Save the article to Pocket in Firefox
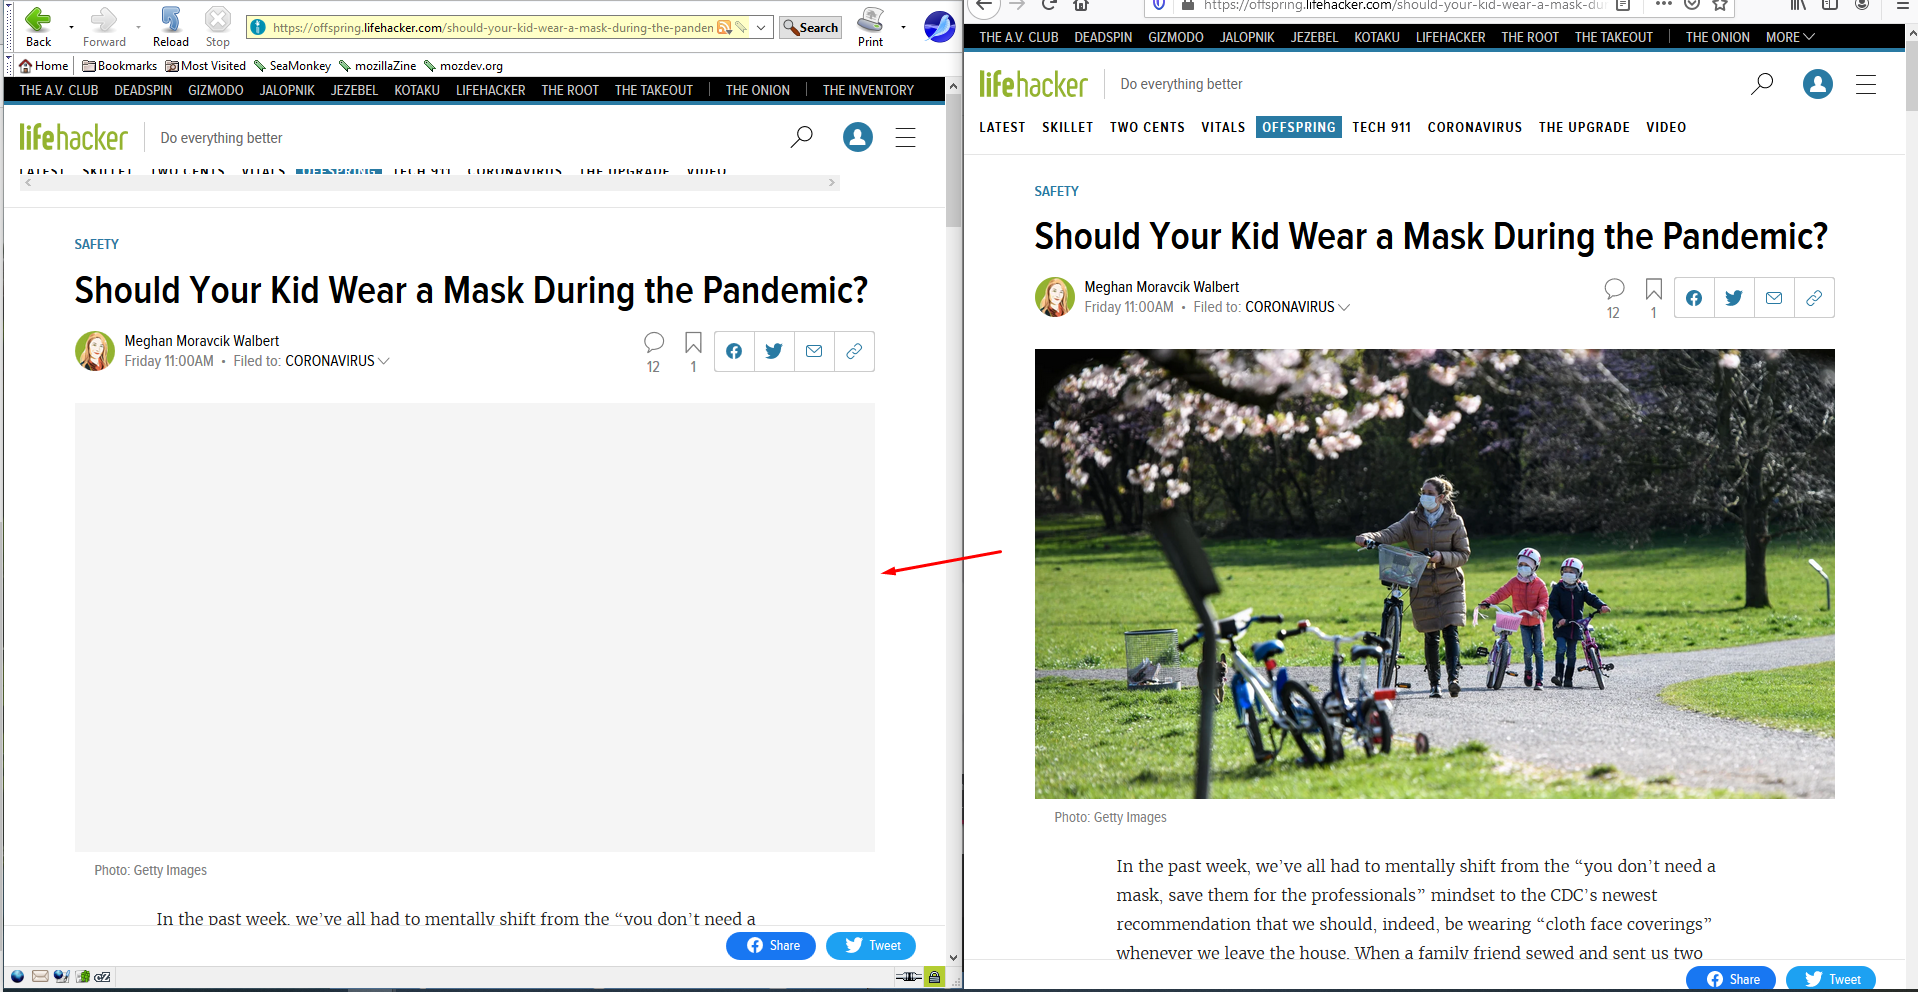This screenshot has width=1918, height=992. pos(1692,5)
